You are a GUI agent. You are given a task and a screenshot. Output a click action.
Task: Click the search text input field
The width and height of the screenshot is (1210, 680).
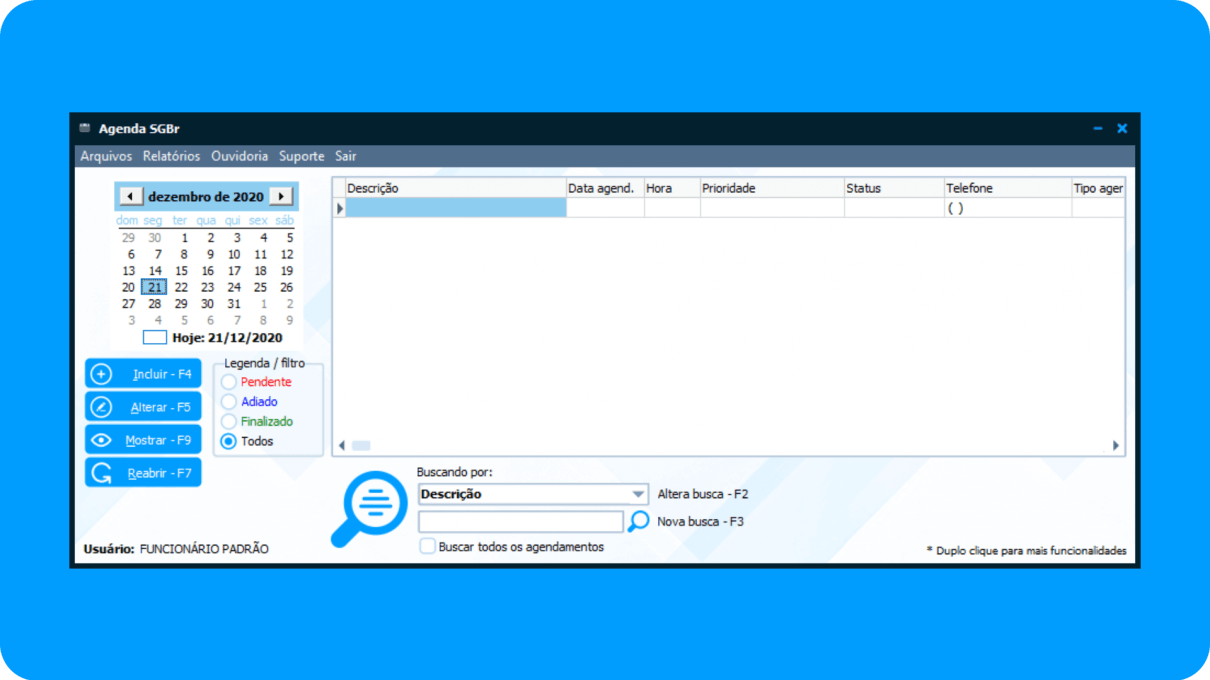tap(520, 521)
